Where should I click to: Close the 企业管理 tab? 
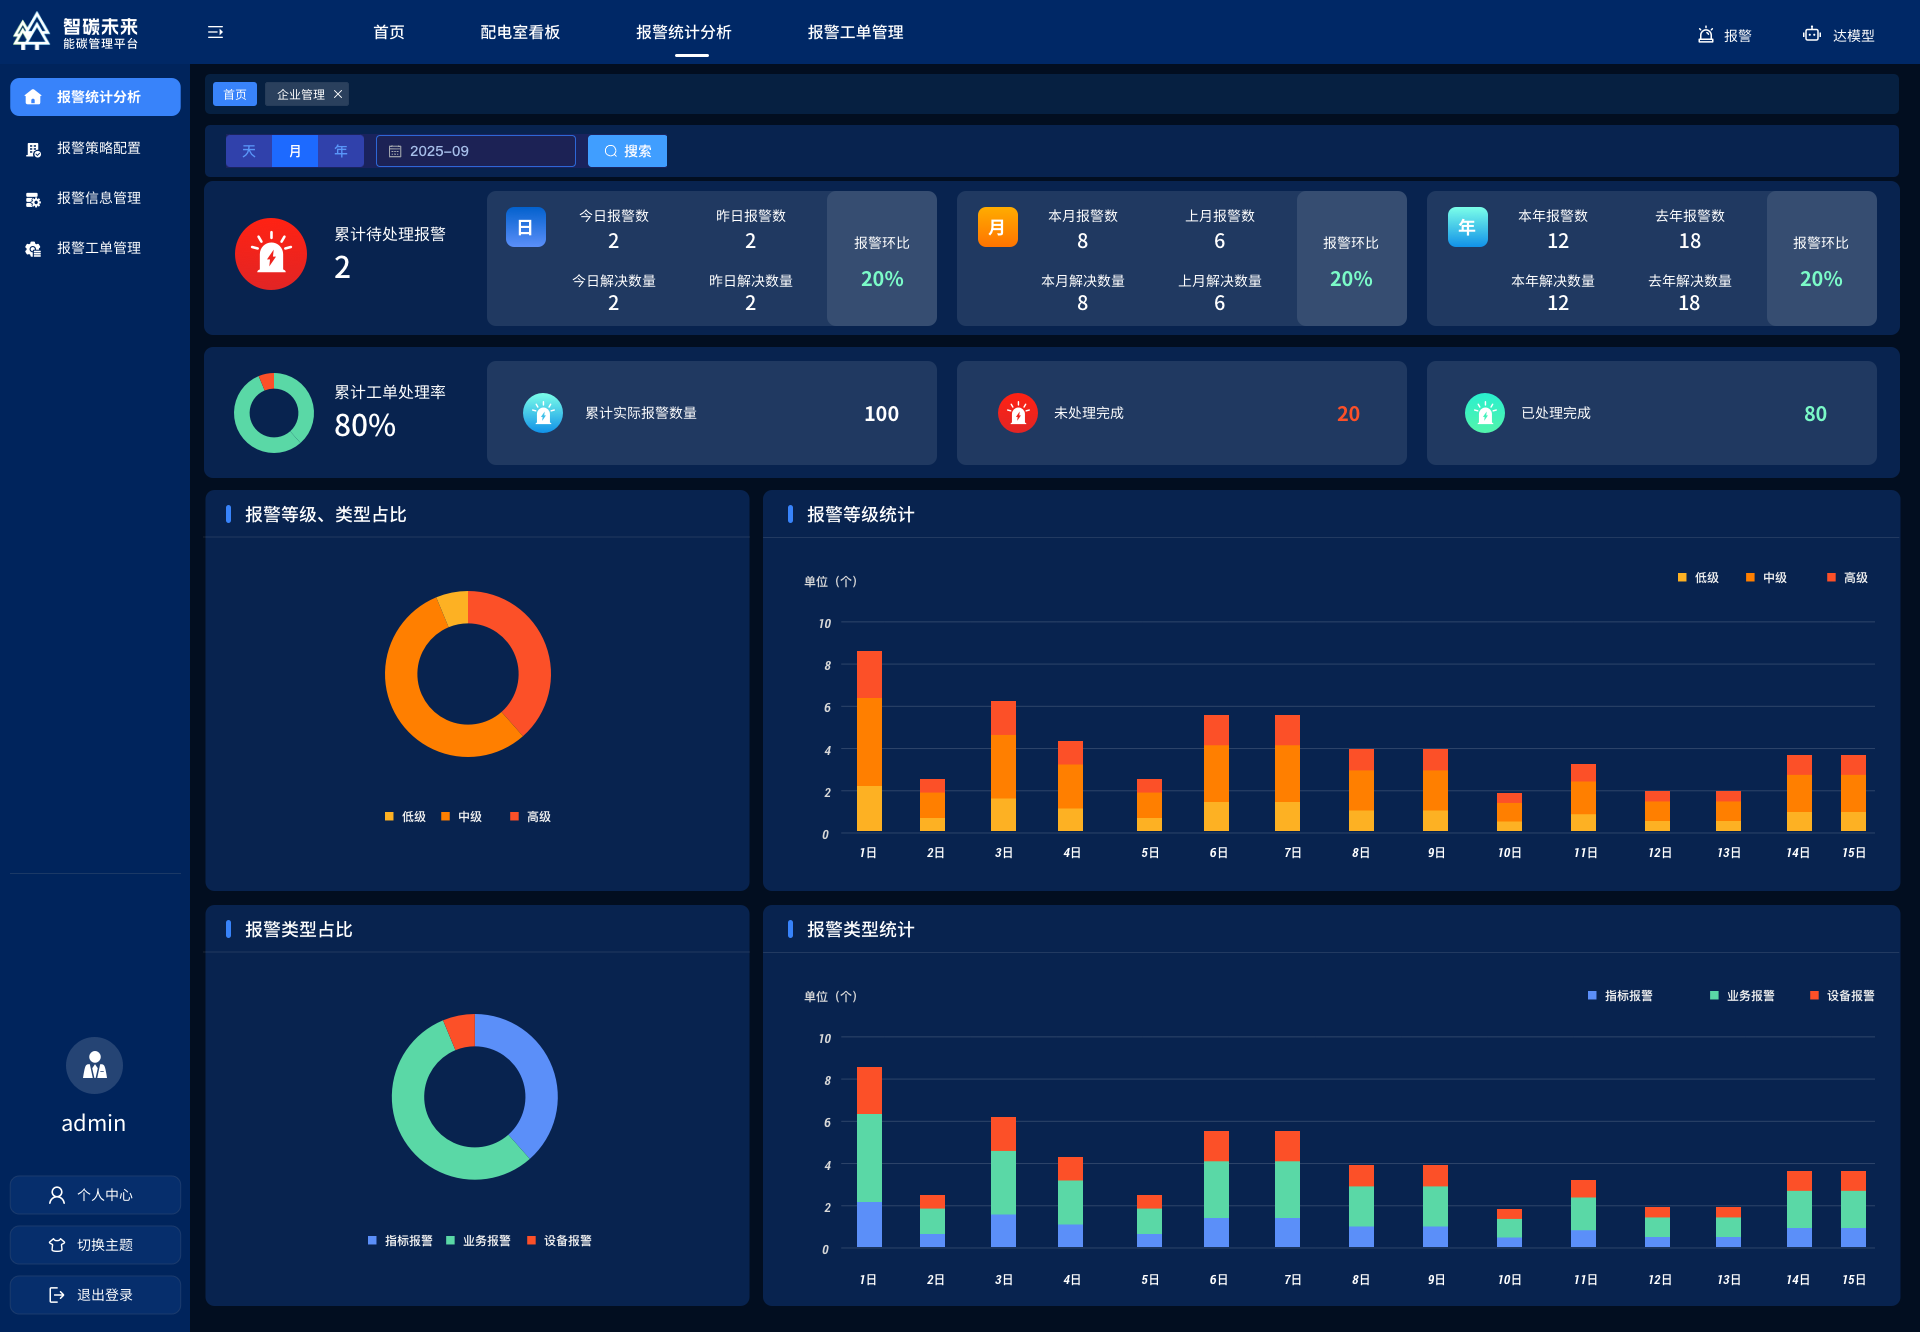338,94
